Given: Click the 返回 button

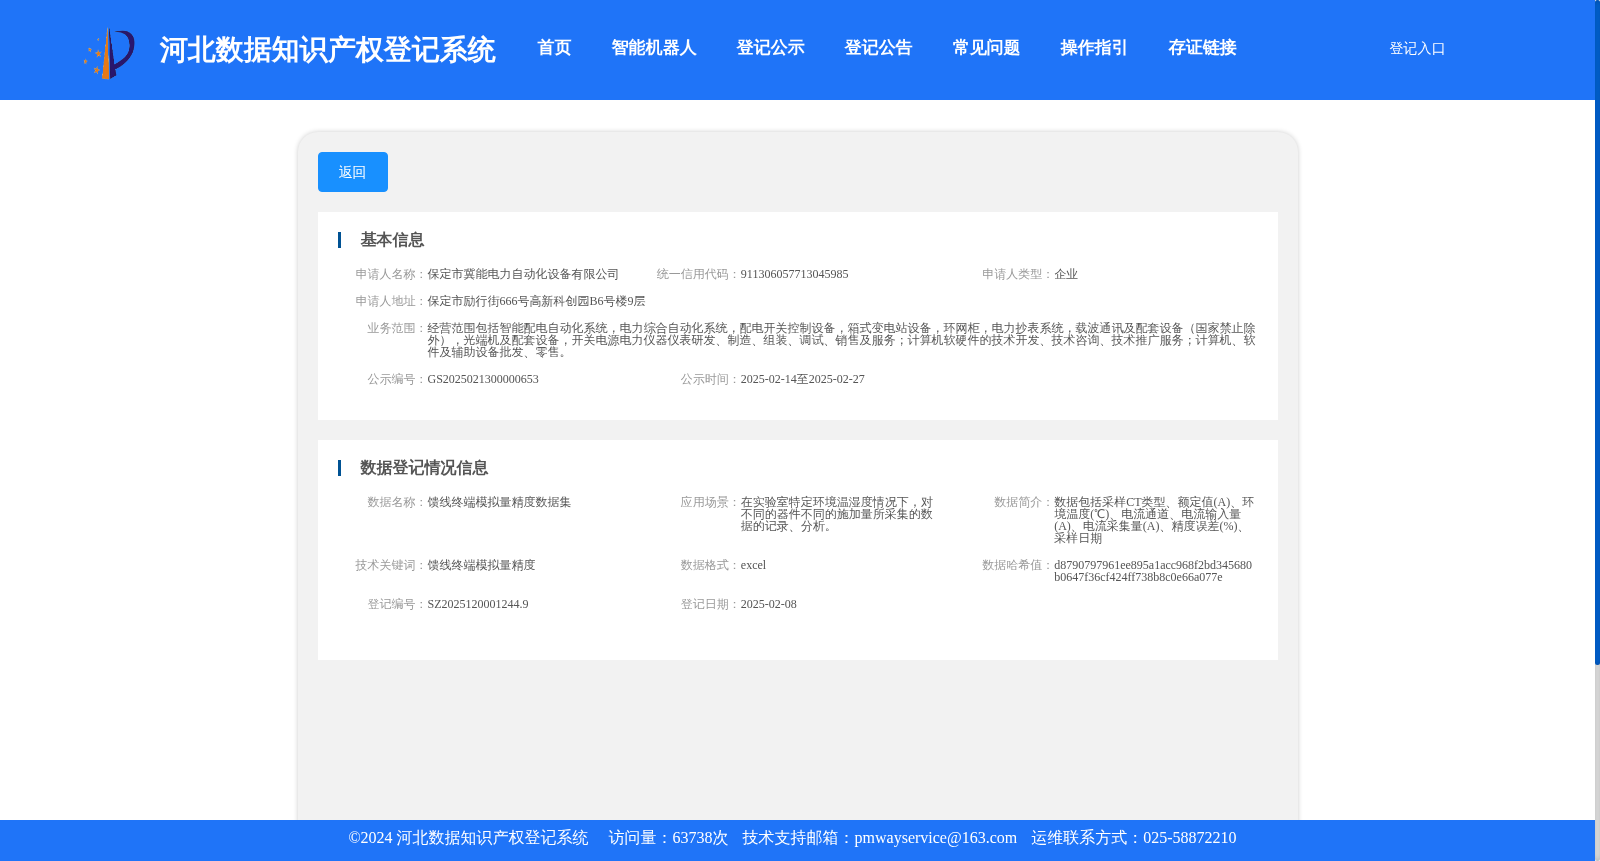Looking at the screenshot, I should (x=353, y=172).
